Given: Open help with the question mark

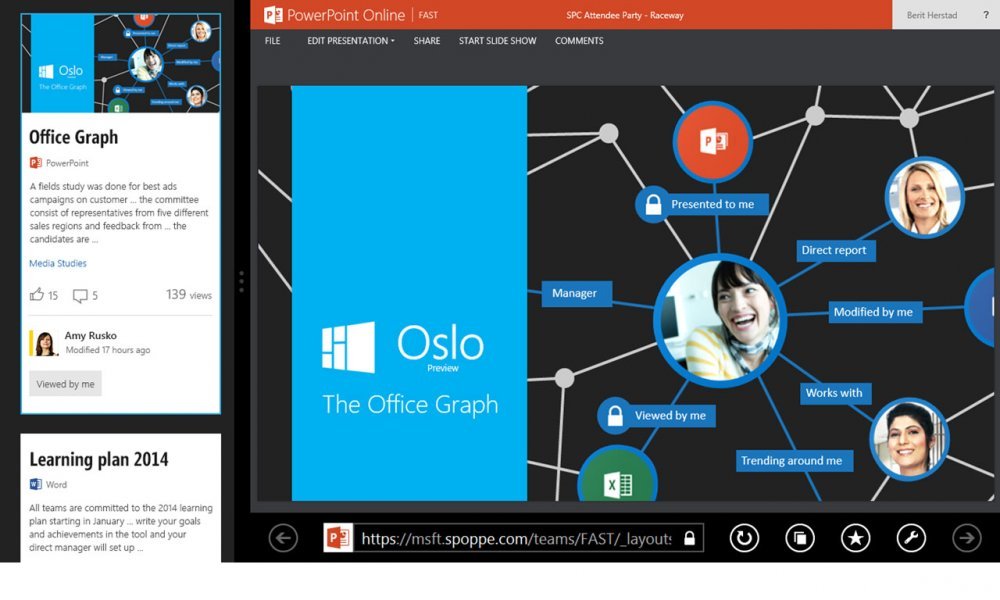Looking at the screenshot, I should pos(986,15).
